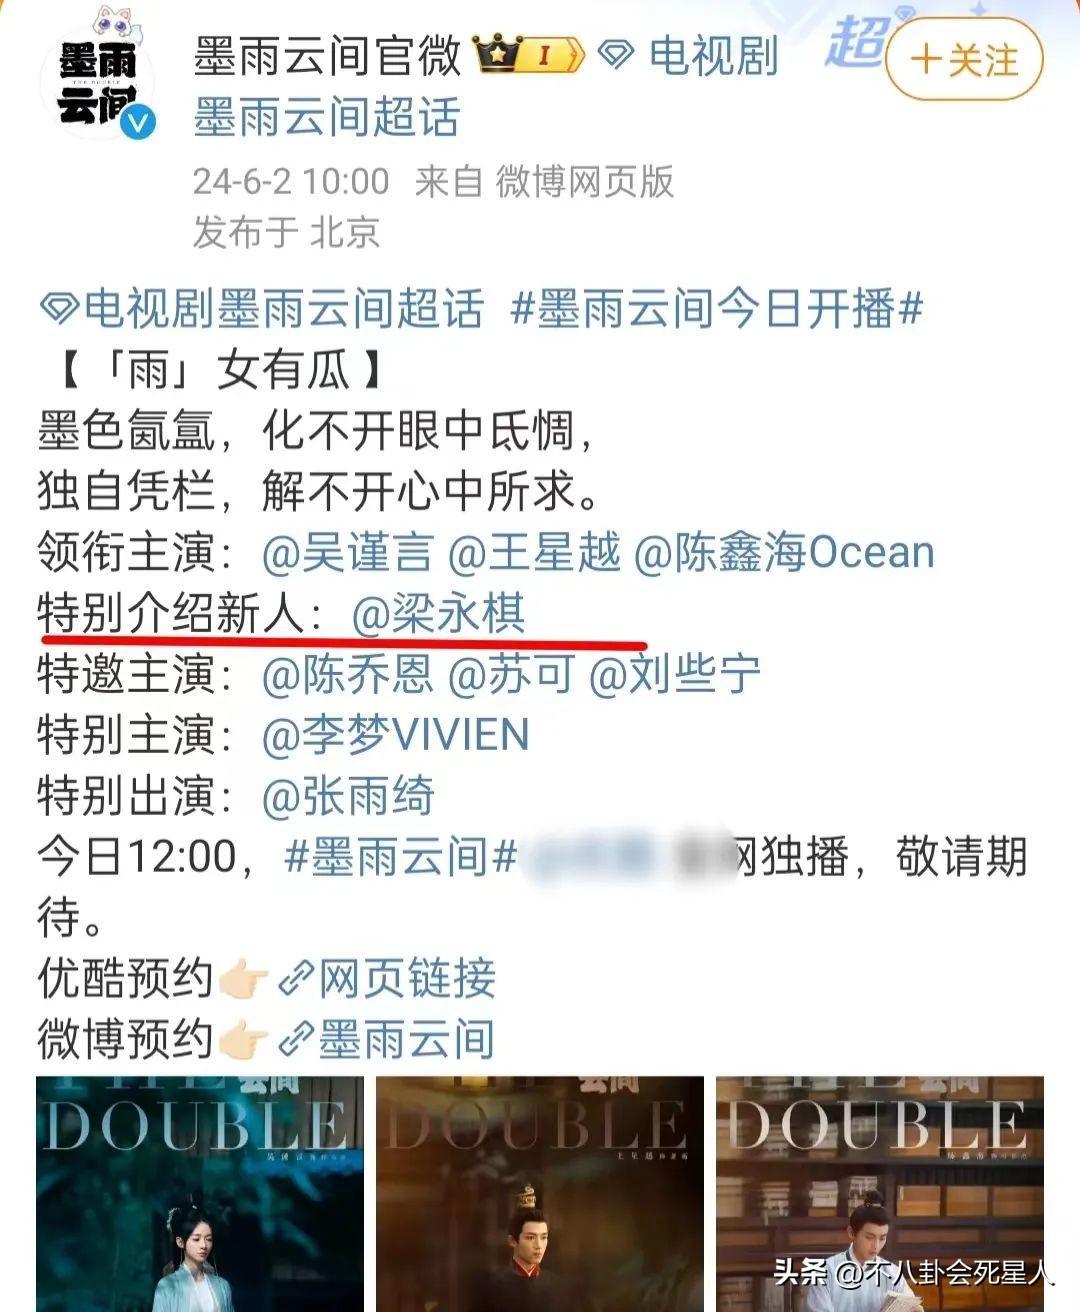This screenshot has width=1080, height=1312.
Task: Open underlined @梁永棋 mention
Action: (x=438, y=613)
